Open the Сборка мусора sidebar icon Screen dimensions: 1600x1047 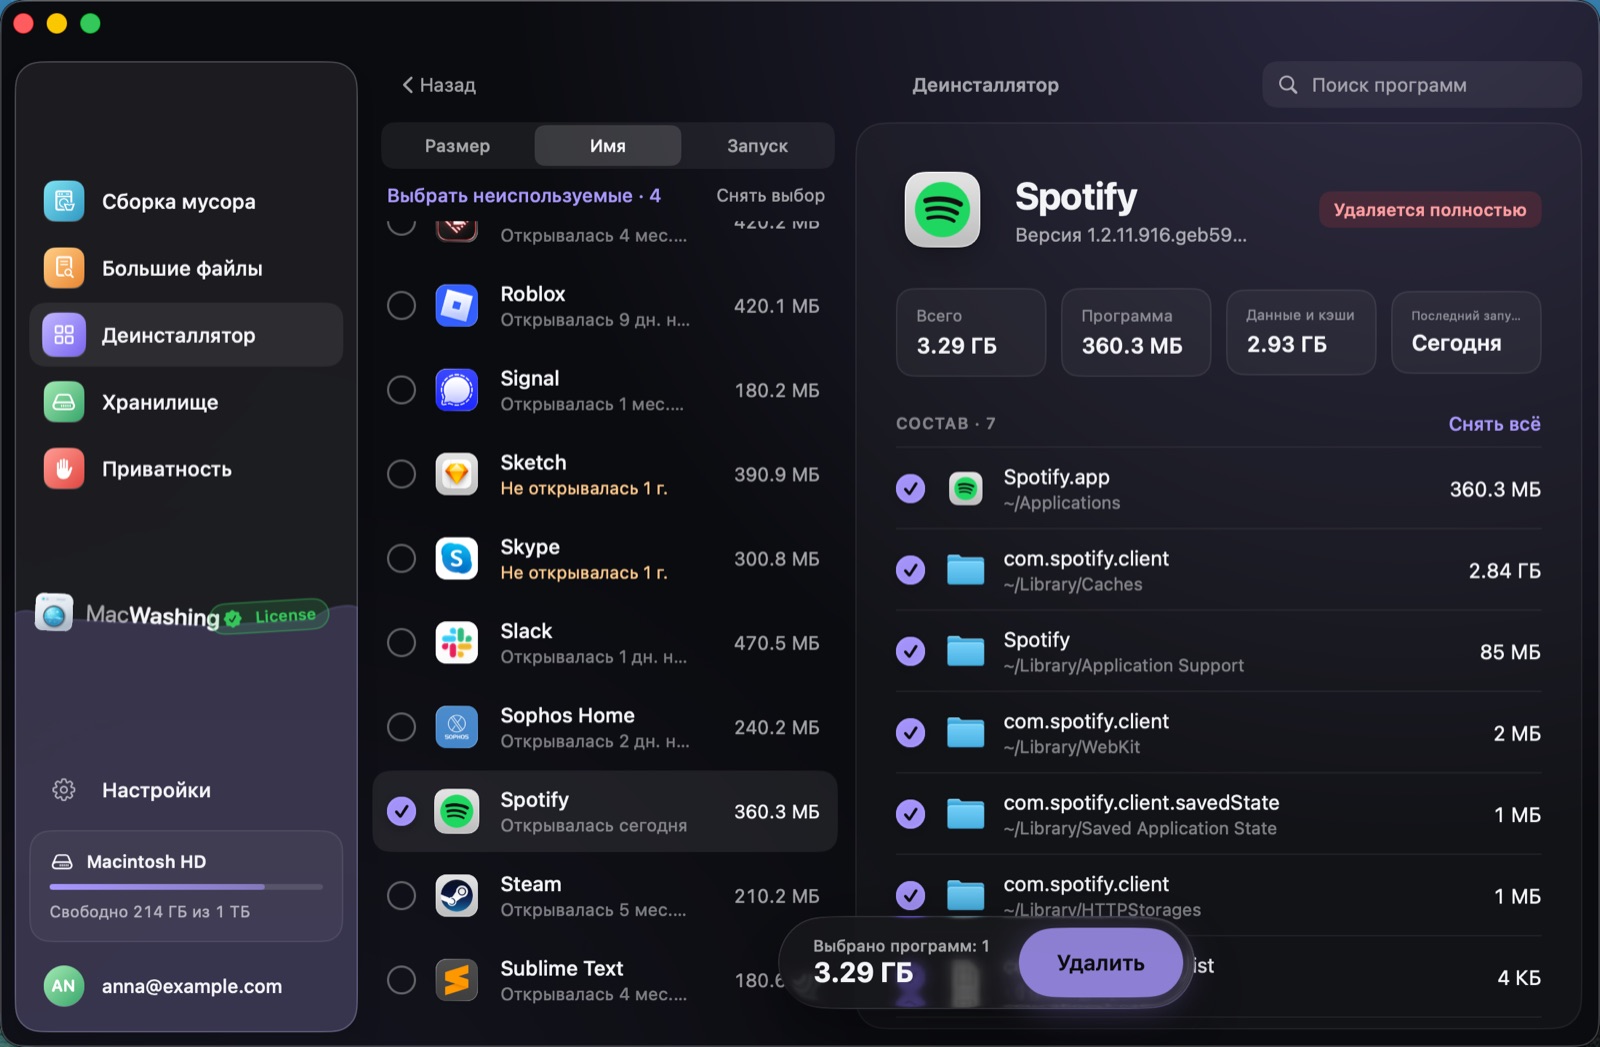(x=64, y=201)
